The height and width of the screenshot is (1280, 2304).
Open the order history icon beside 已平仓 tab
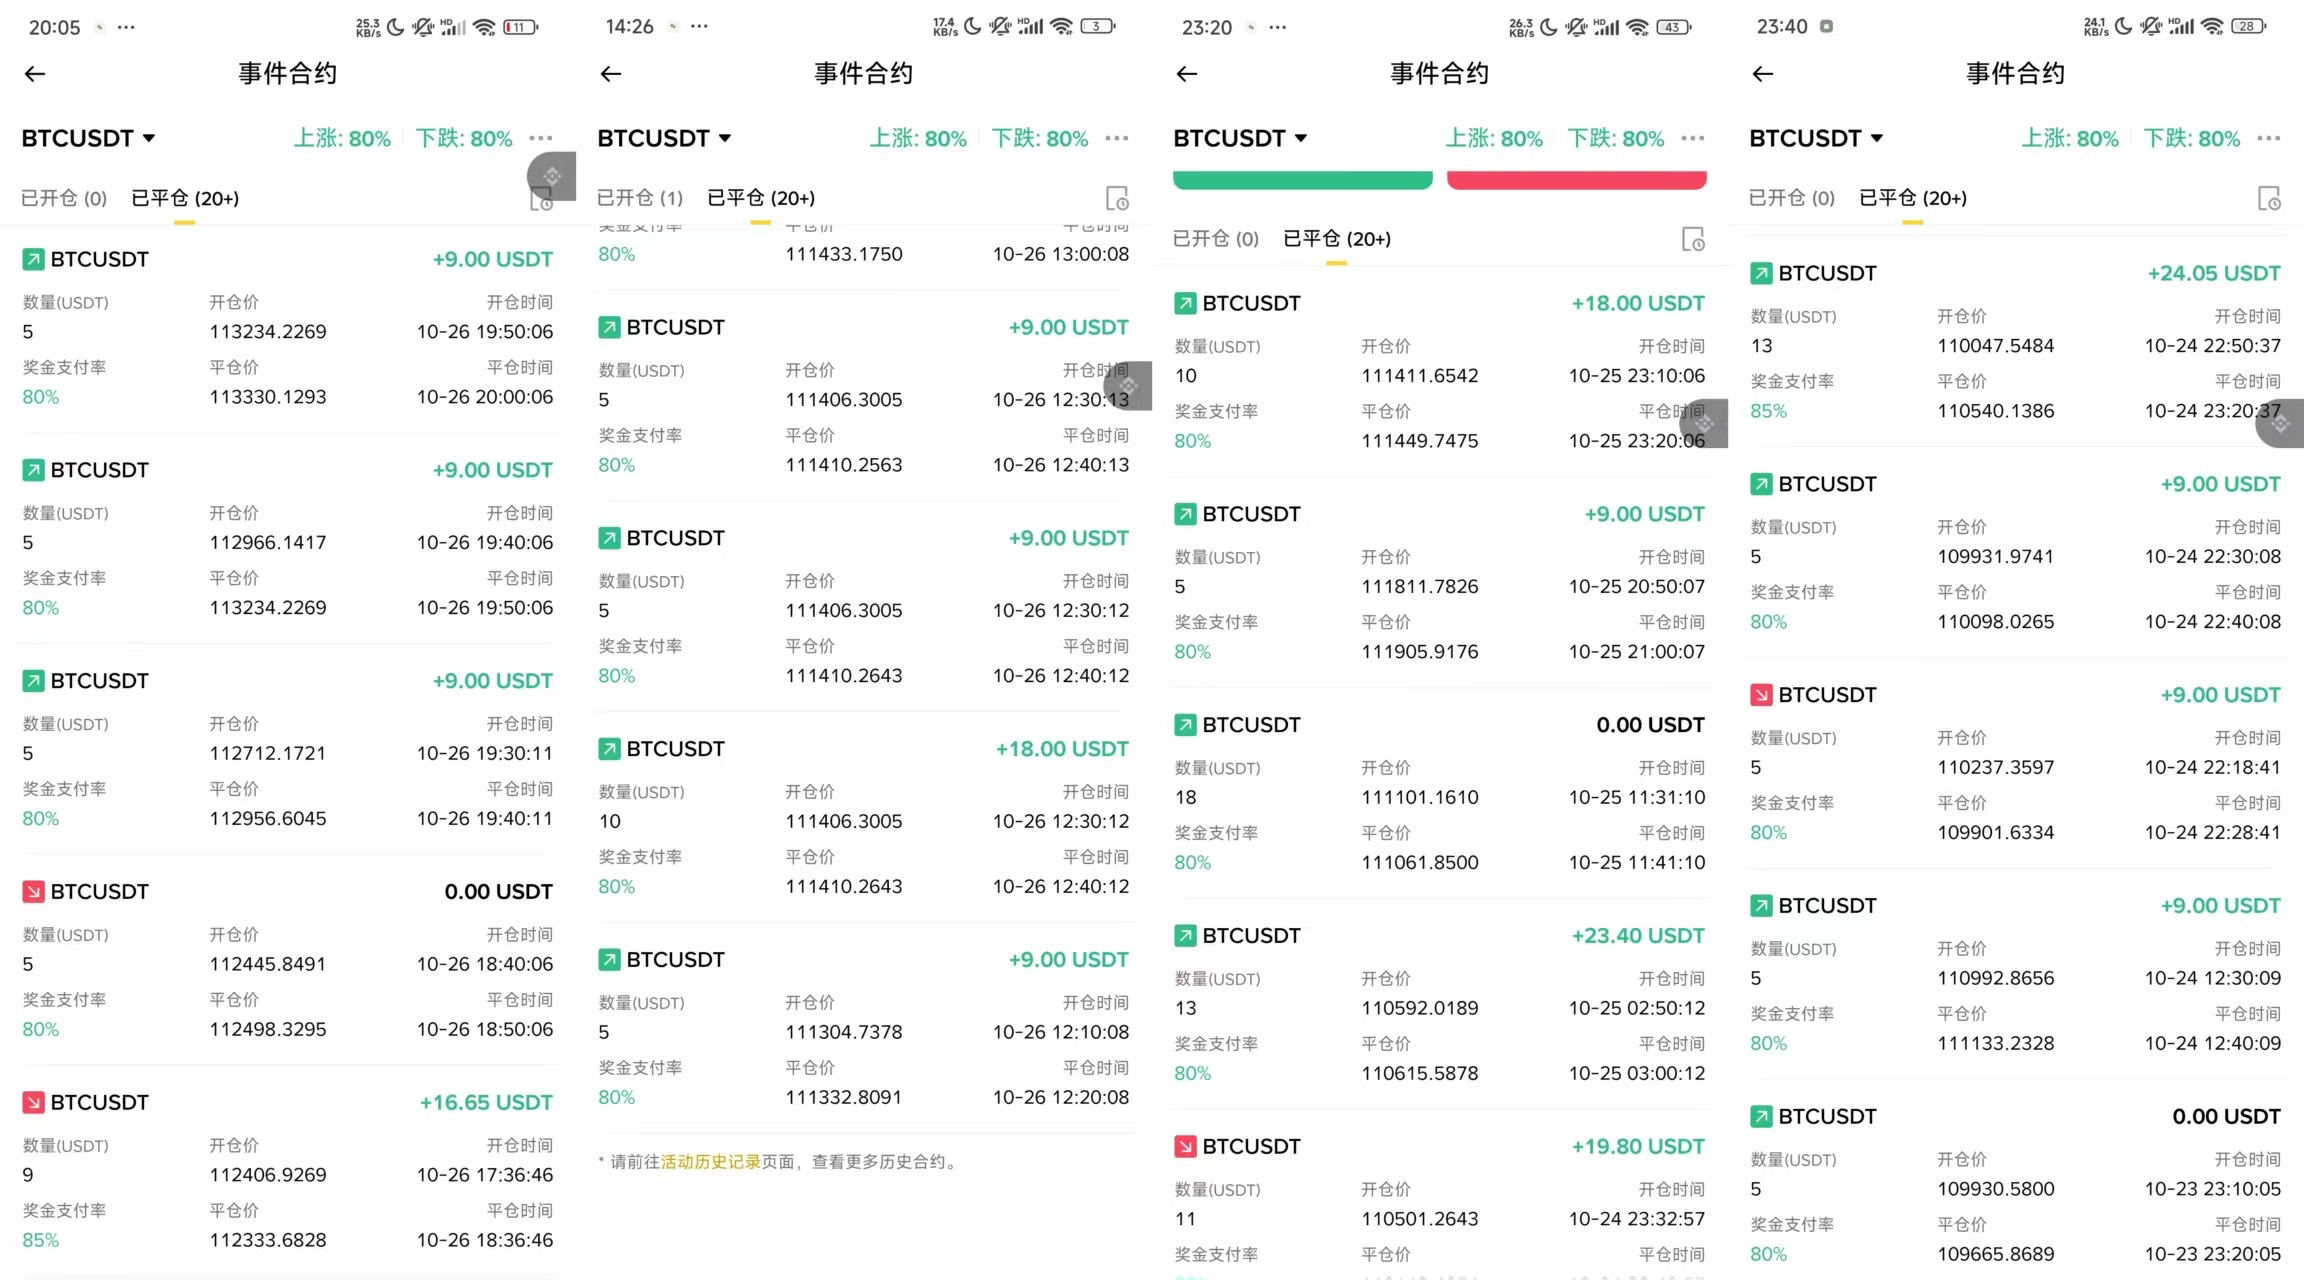[x=541, y=197]
